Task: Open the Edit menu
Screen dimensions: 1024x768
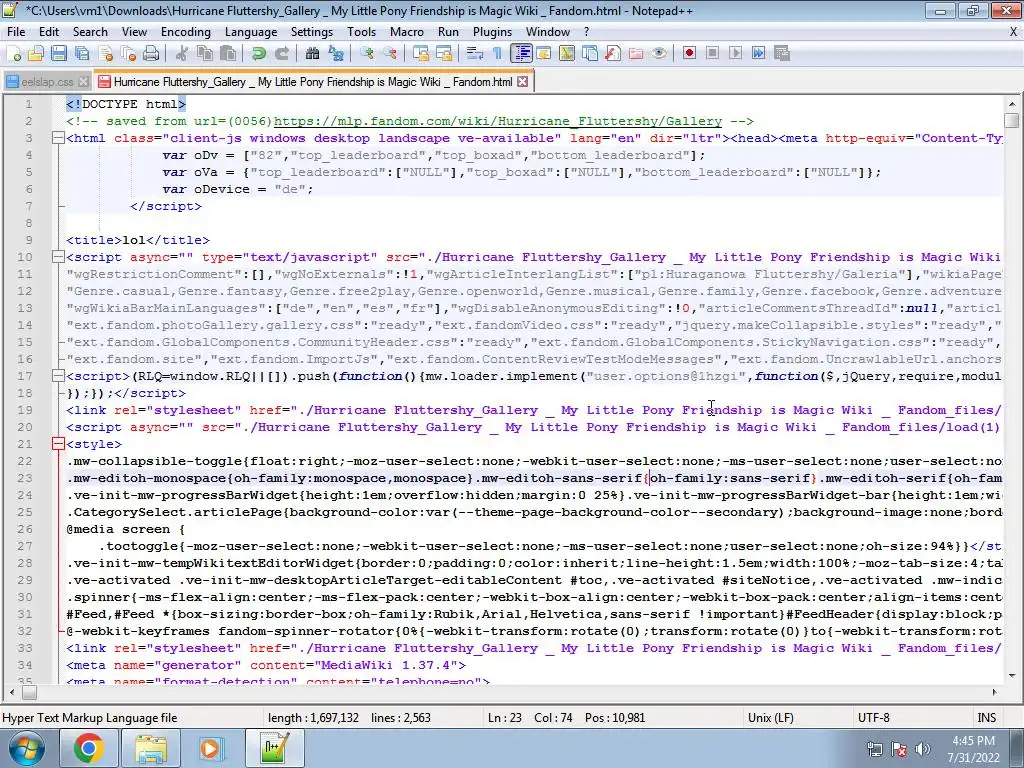Action: pos(49,32)
